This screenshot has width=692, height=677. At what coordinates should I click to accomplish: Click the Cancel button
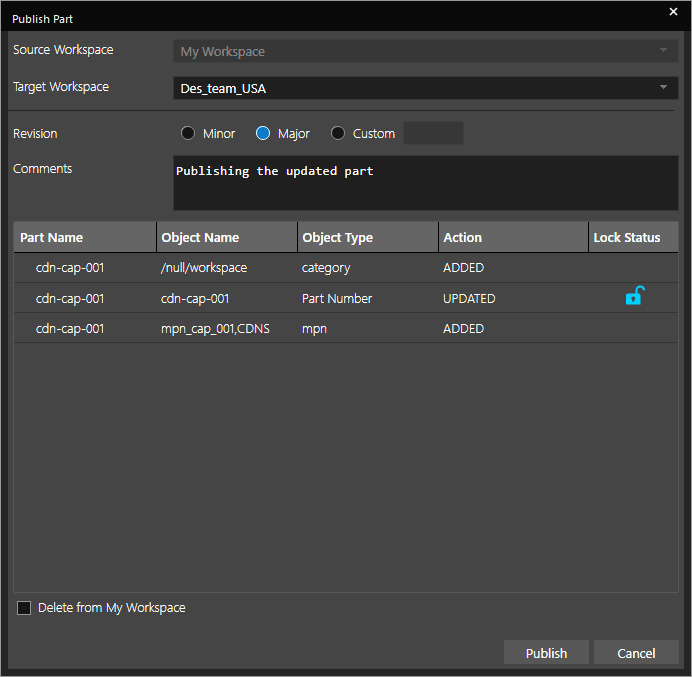click(636, 653)
